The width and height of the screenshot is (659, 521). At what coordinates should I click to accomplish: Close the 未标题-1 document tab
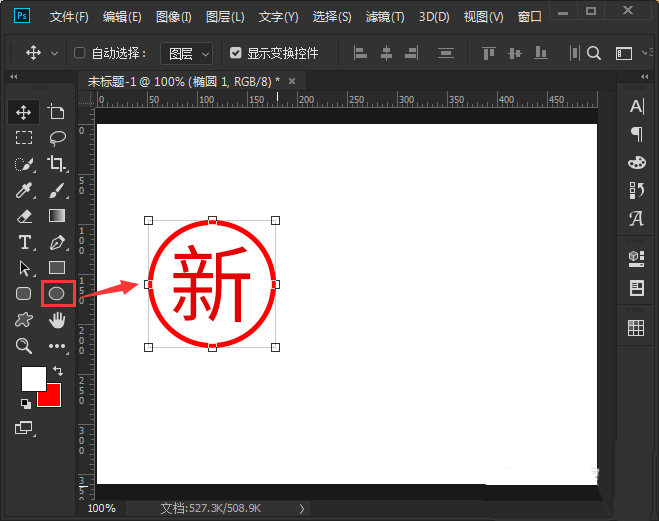pos(292,81)
